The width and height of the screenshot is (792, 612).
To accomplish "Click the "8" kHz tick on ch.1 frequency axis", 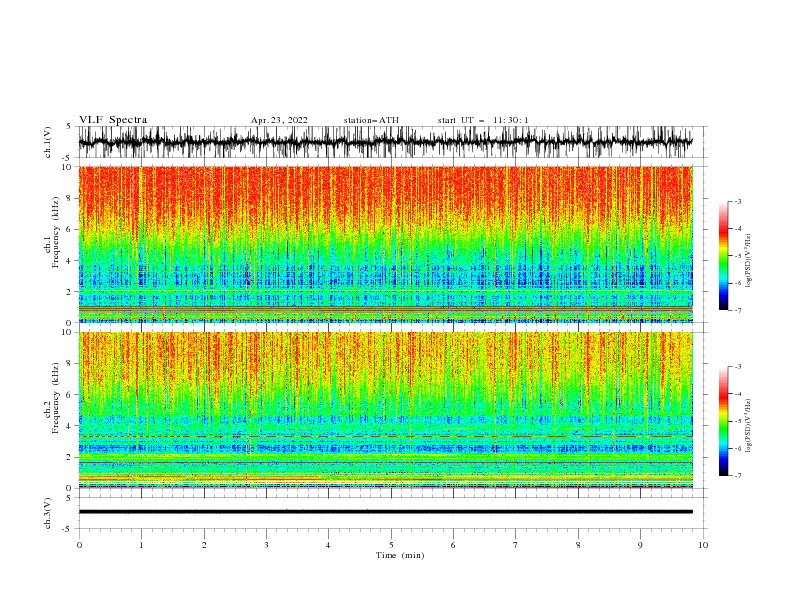I will tap(70, 198).
